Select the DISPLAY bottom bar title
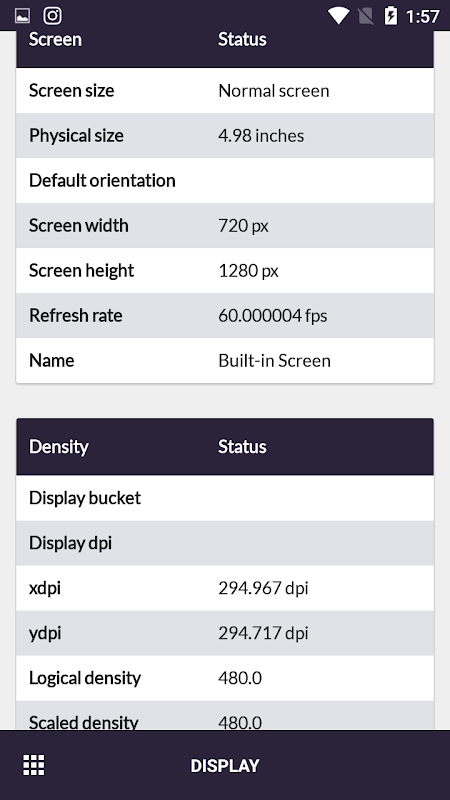Image resolution: width=450 pixels, height=800 pixels. [225, 765]
